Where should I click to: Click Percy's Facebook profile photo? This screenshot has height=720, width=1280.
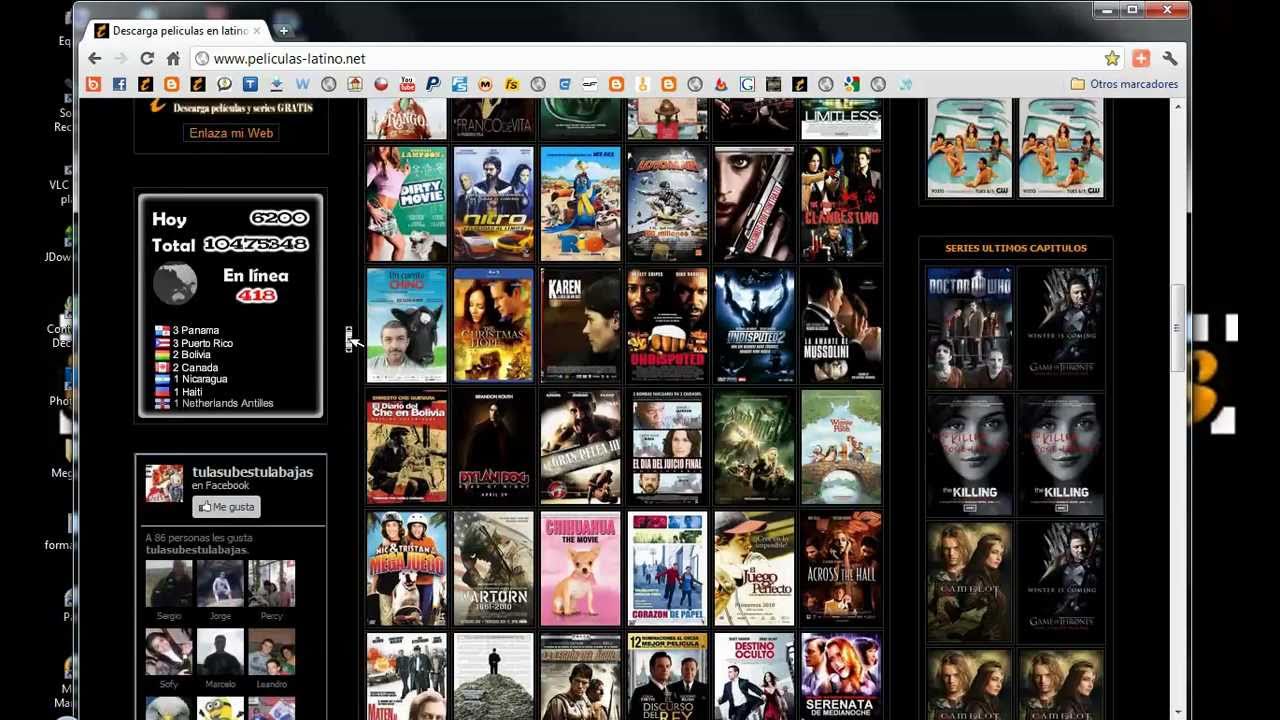[x=271, y=584]
